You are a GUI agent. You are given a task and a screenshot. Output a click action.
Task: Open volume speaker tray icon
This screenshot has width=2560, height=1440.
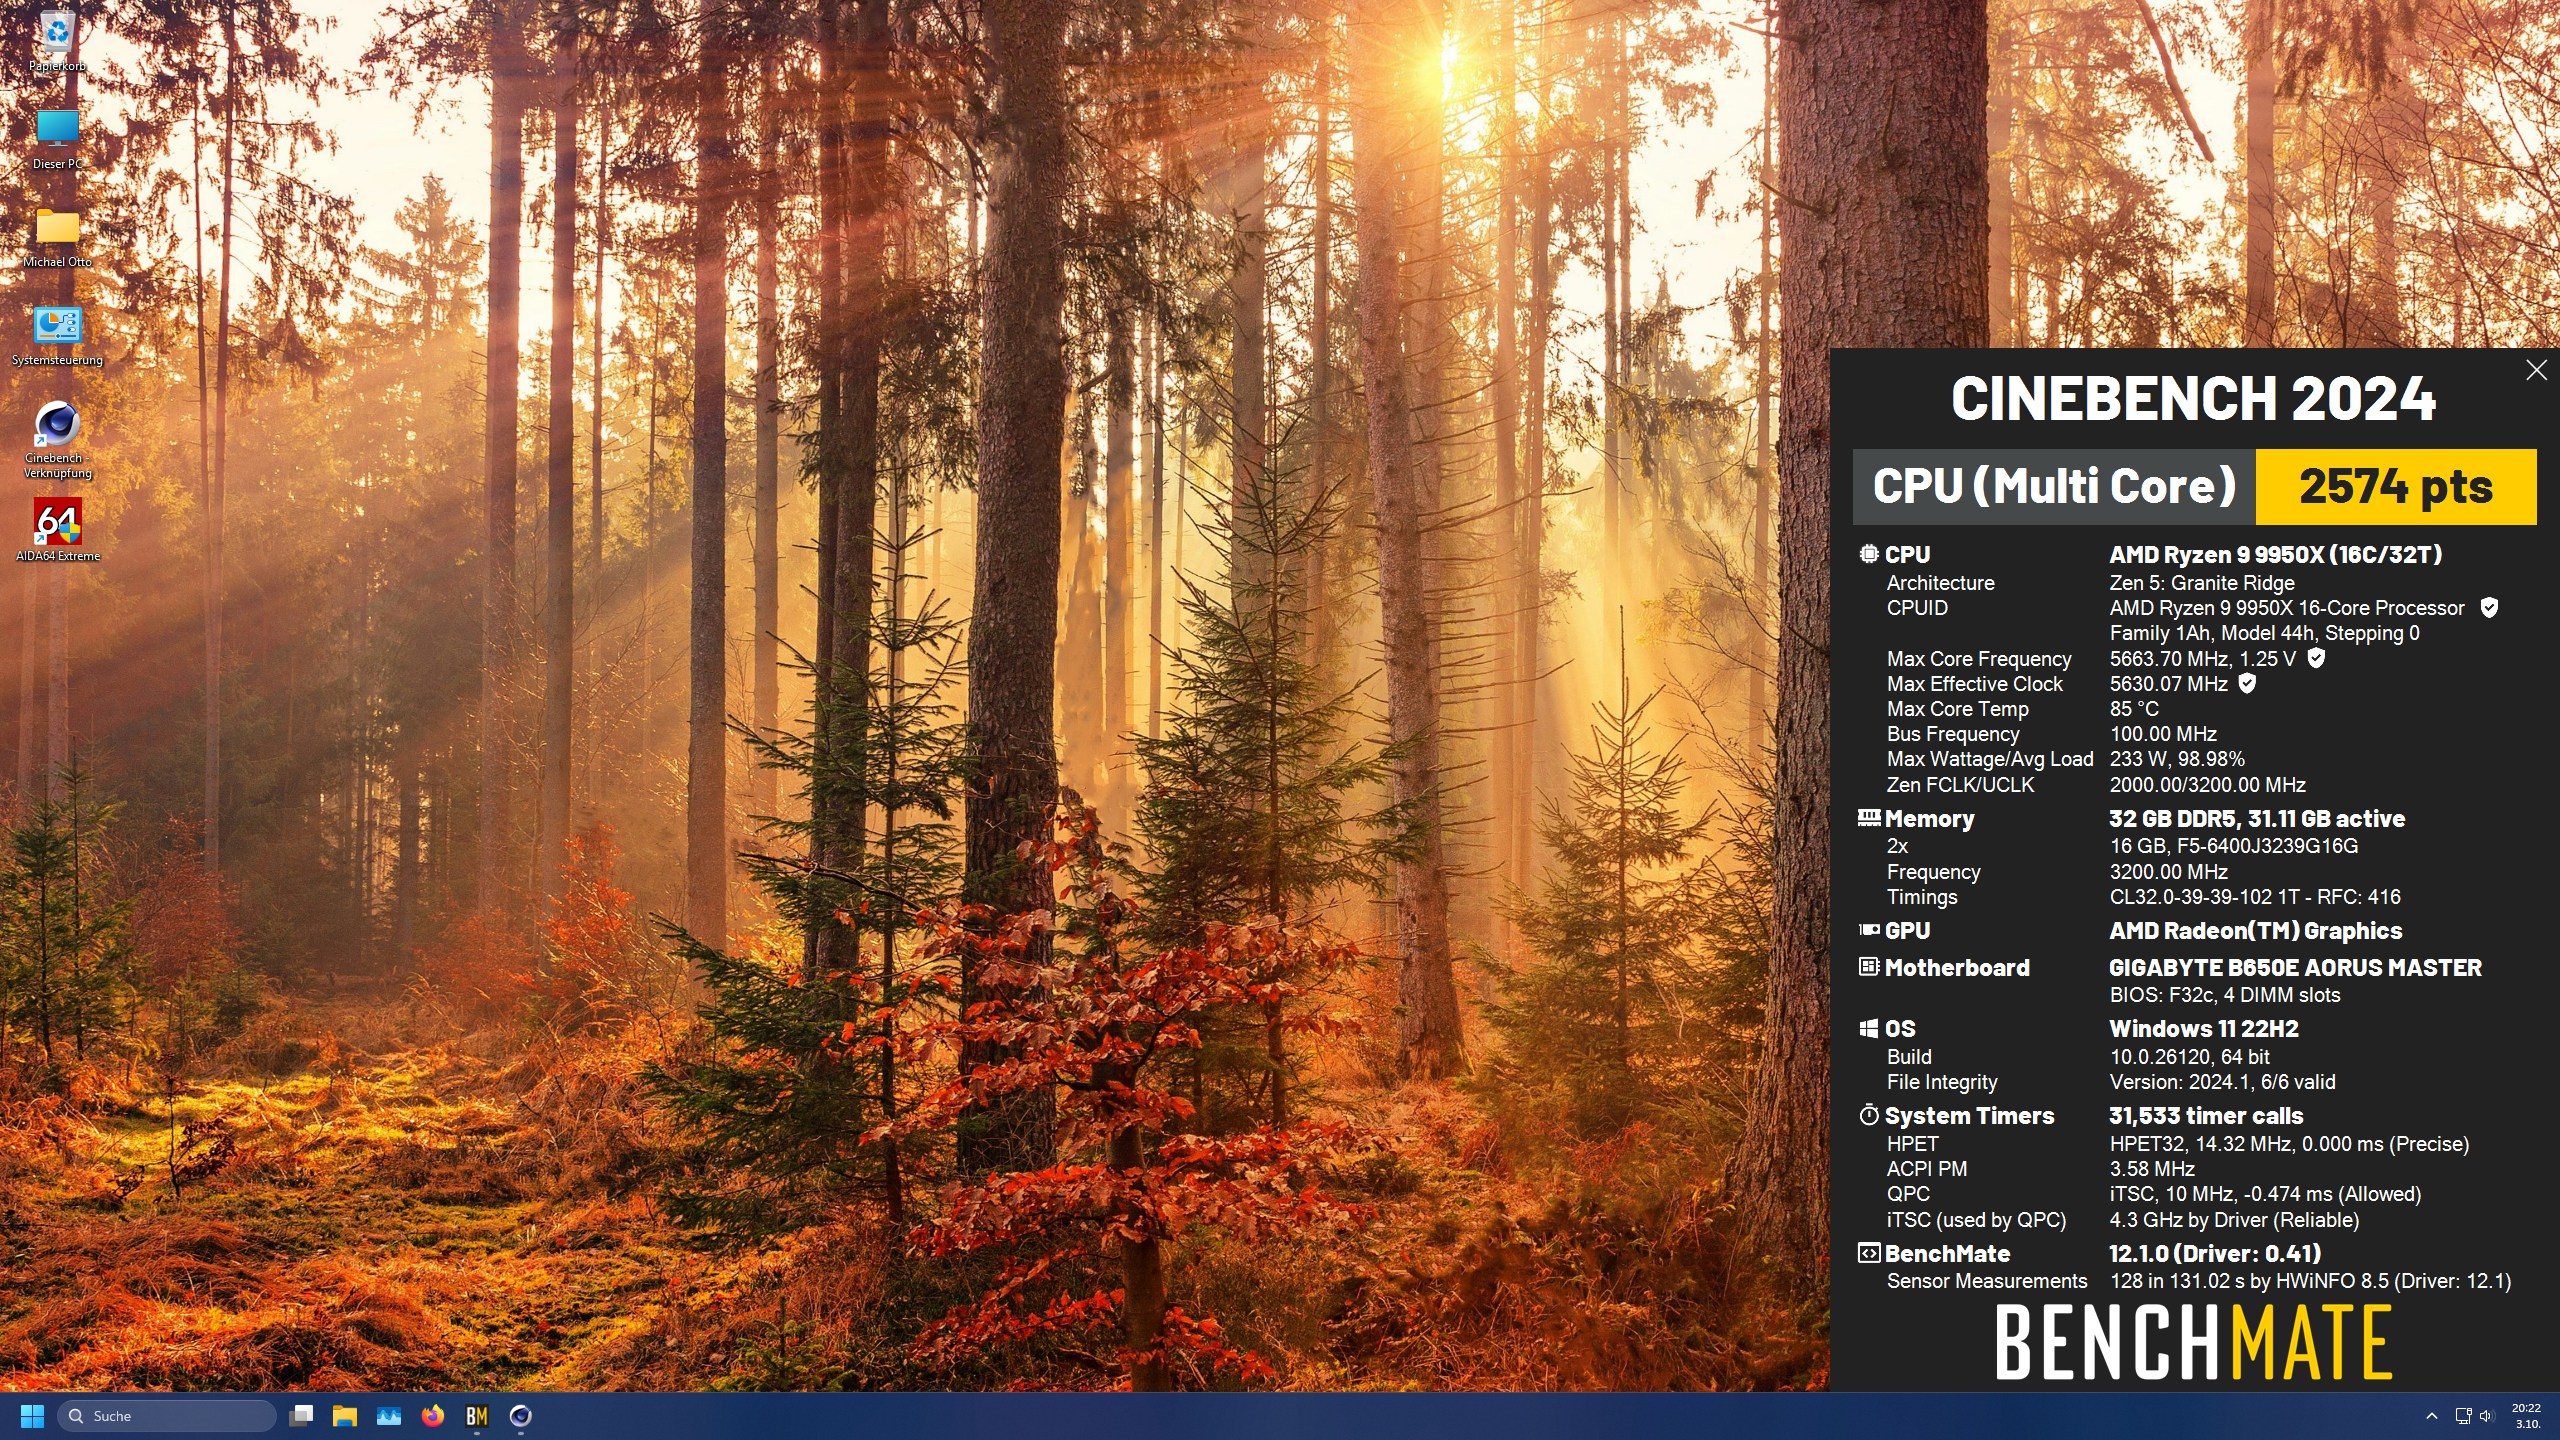(x=2487, y=1416)
